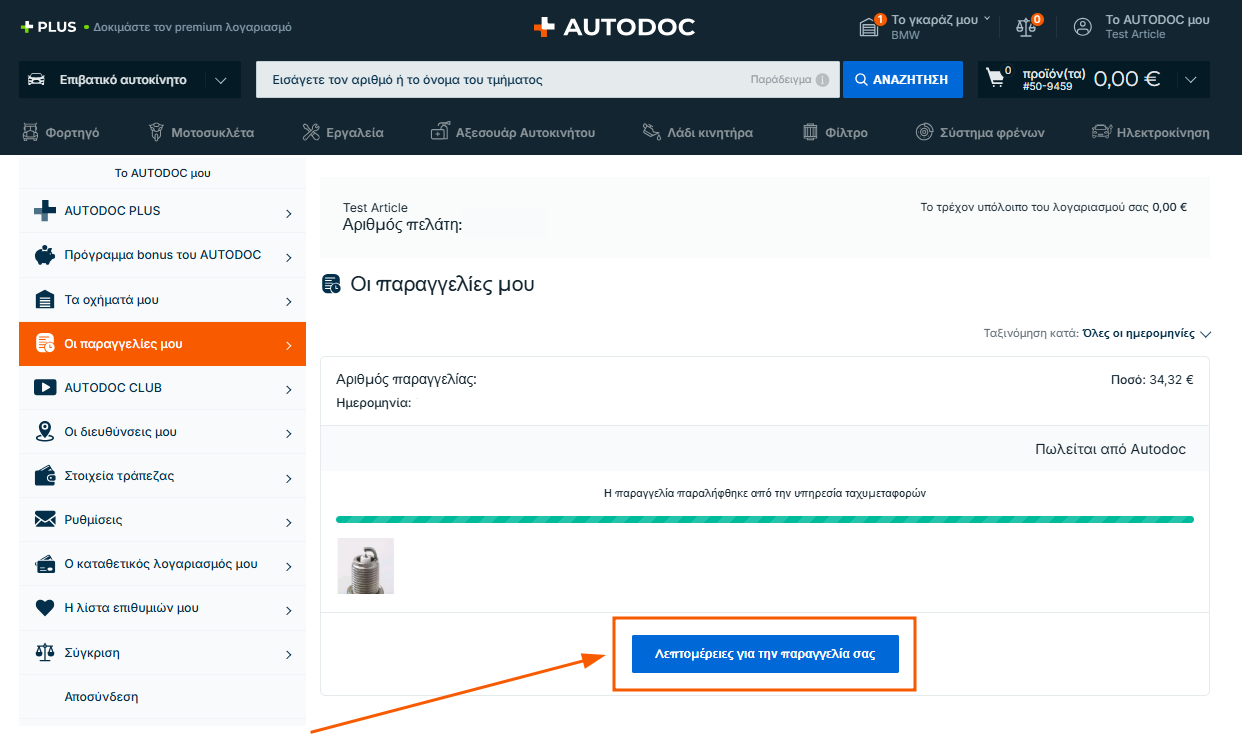
Task: Expand the Τα οχήματά μου chevron
Action: tap(288, 301)
